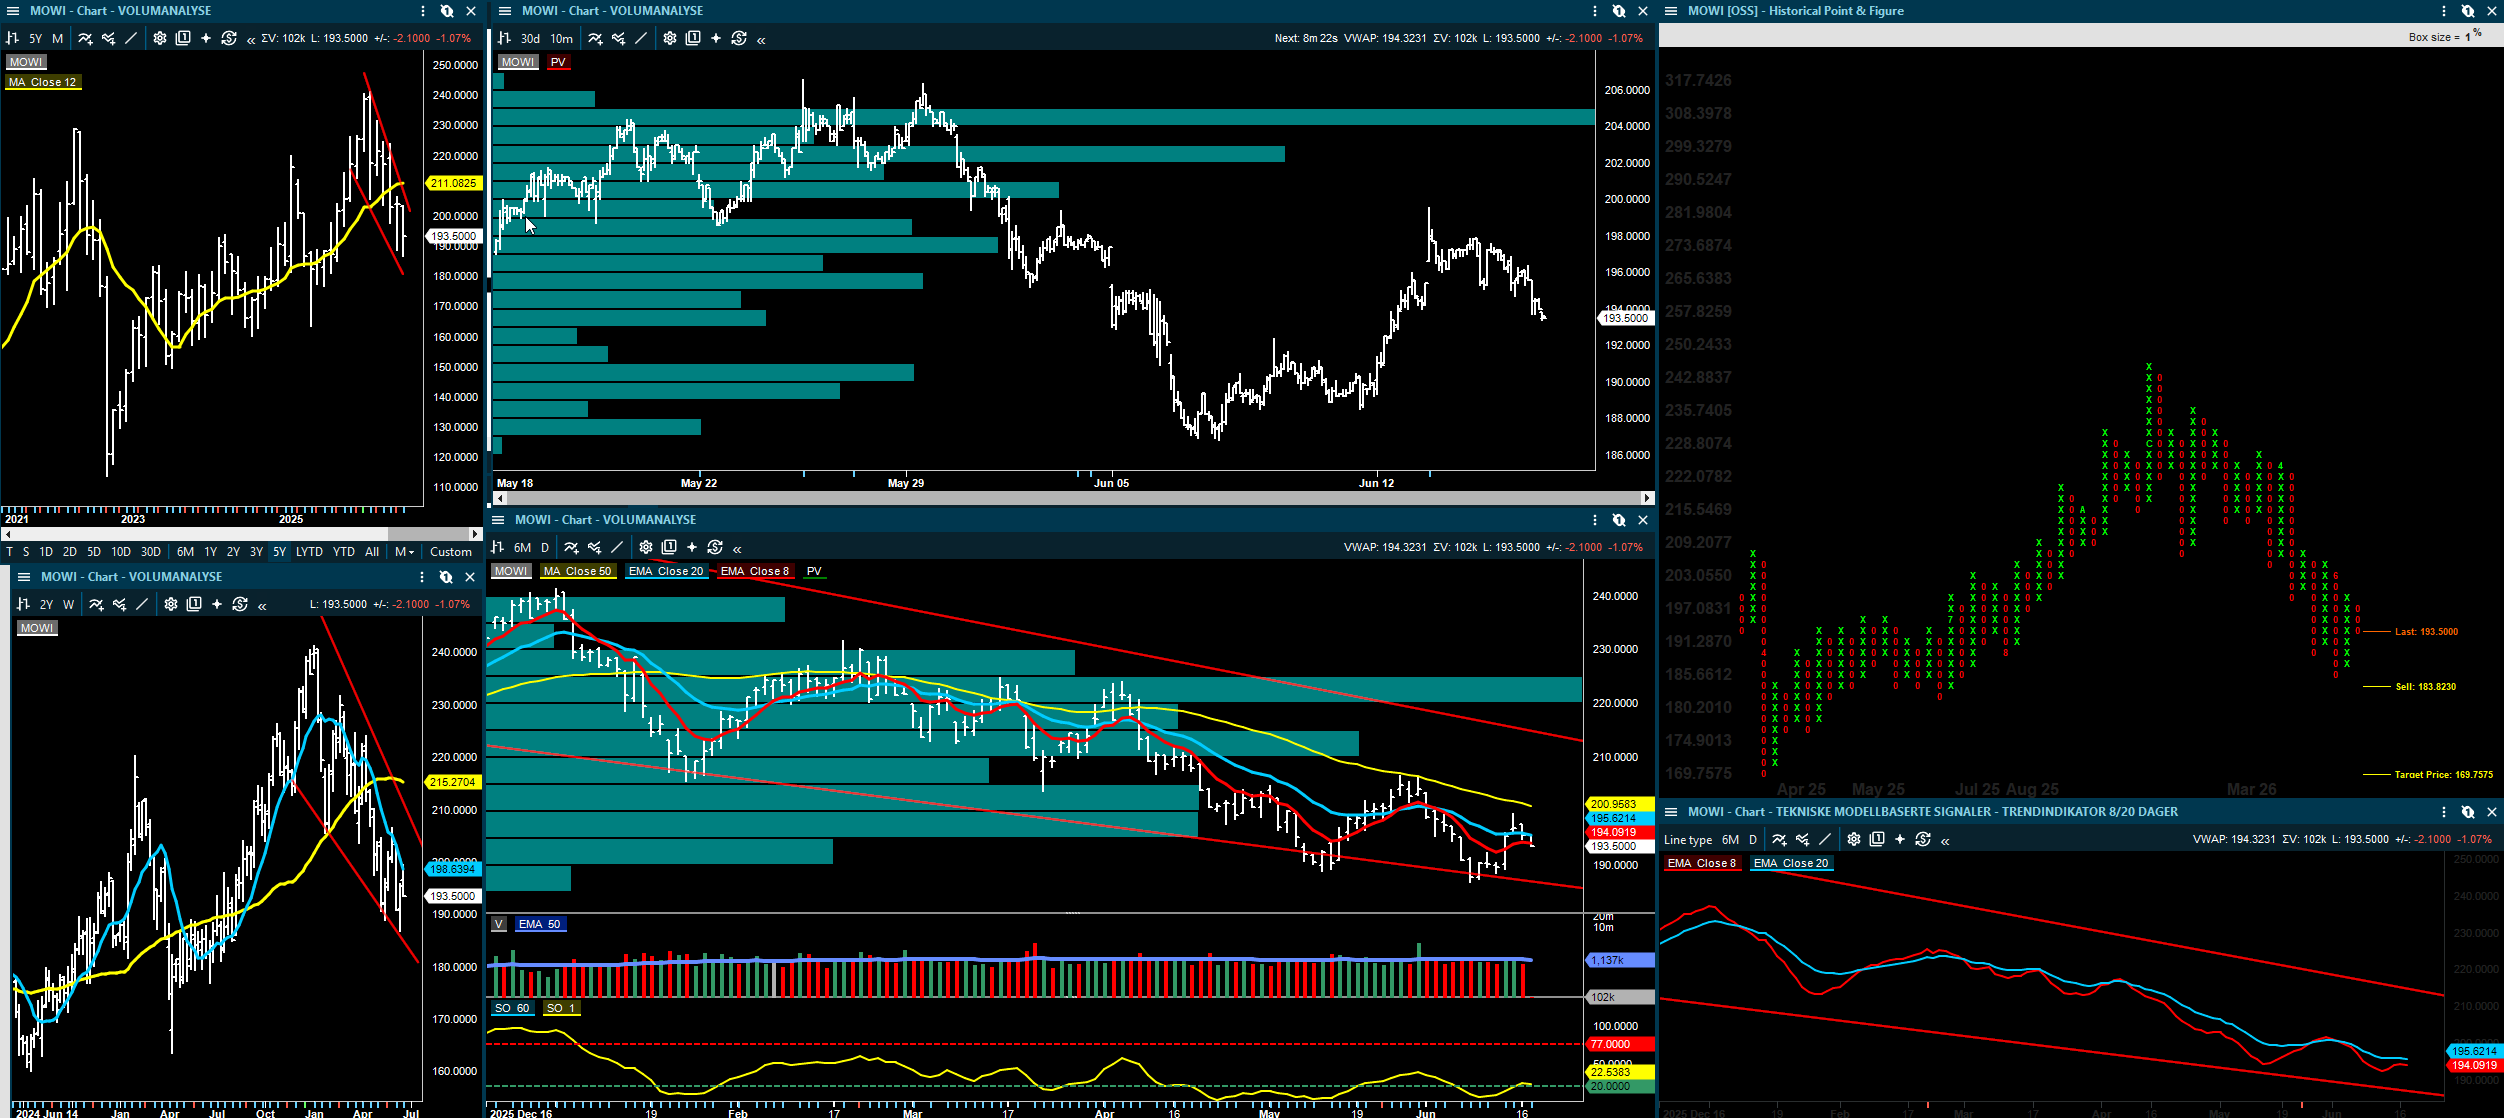Open chart settings gear in 5Y monthly chart
This screenshot has width=2504, height=1118.
pyautogui.click(x=159, y=38)
